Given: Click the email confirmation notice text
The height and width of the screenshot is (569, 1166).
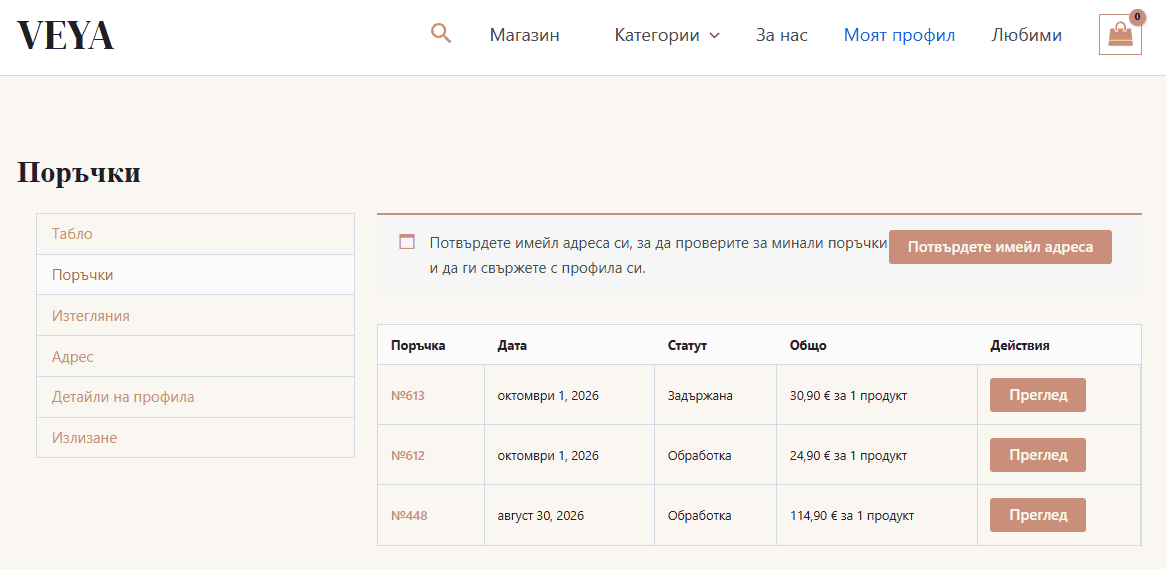Looking at the screenshot, I should tap(659, 255).
